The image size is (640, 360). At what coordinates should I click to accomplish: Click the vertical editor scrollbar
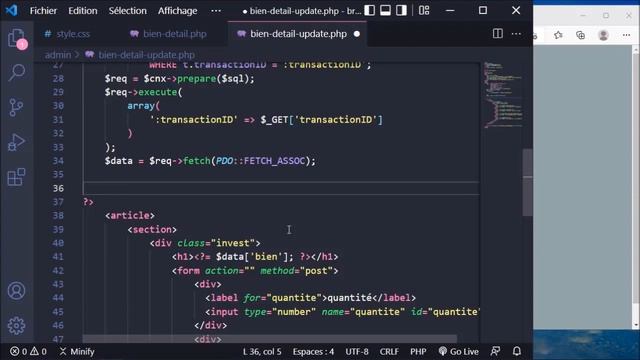(x=527, y=183)
